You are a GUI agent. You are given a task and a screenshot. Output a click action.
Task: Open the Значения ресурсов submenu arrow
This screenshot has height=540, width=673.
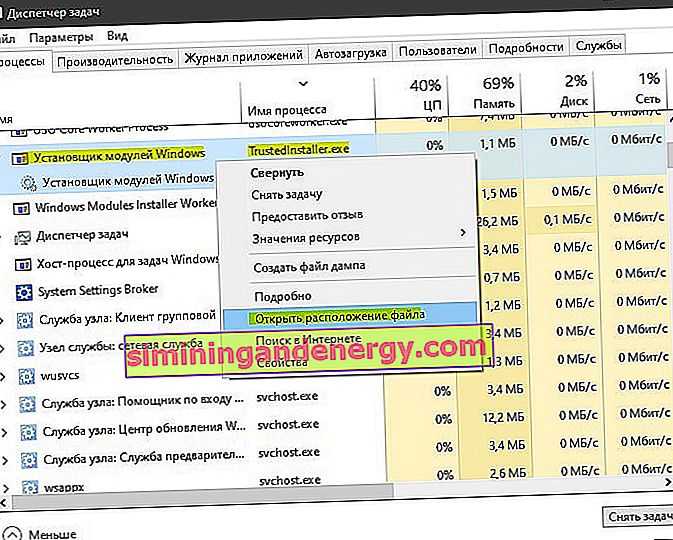463,233
